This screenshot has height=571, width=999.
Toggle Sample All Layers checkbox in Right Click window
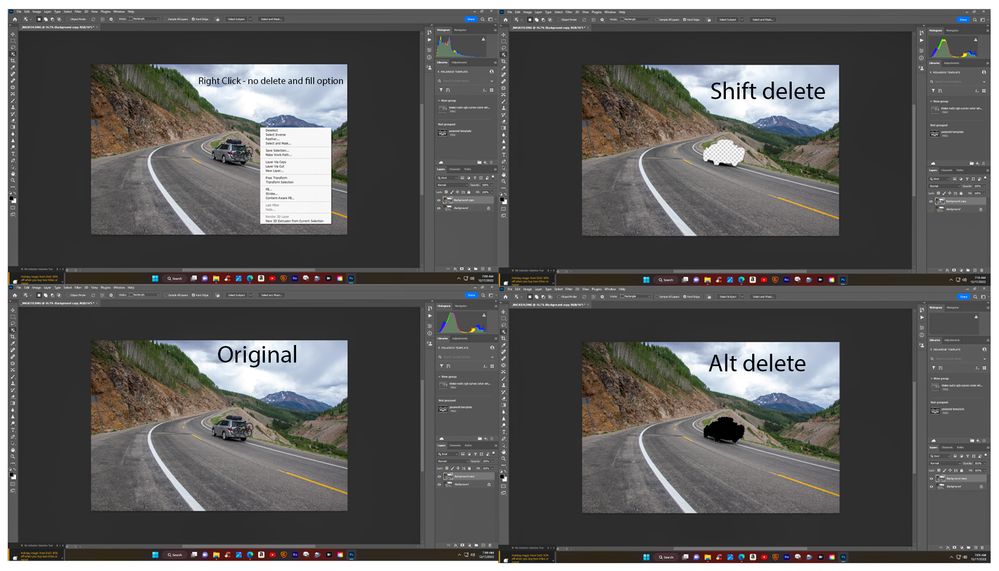coord(166,19)
